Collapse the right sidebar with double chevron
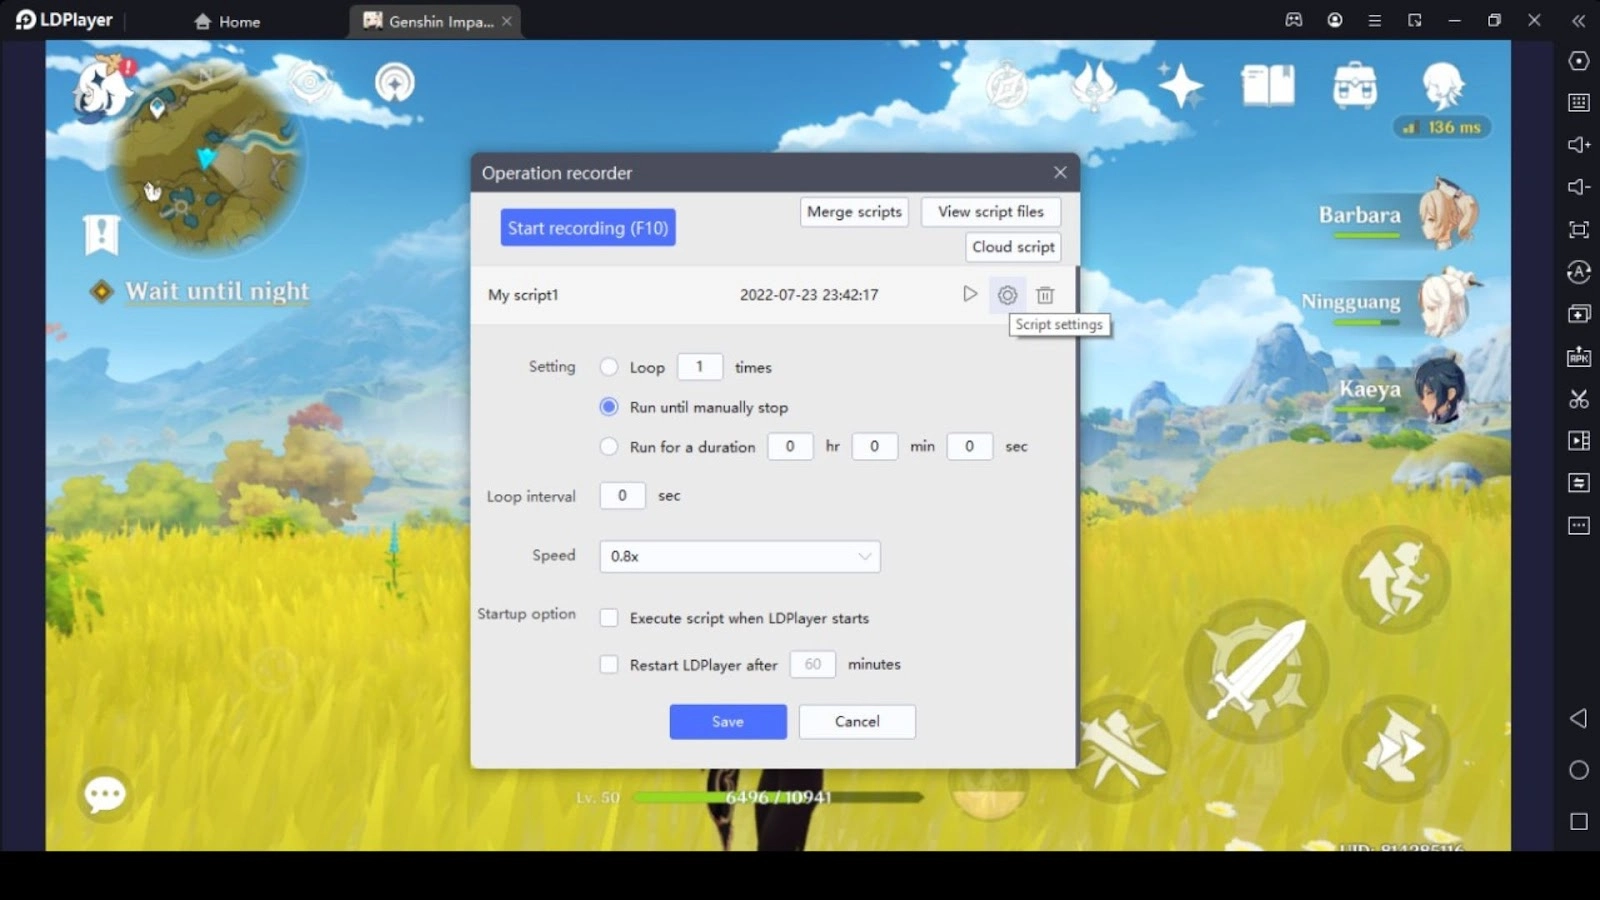1600x900 pixels. coord(1579,20)
